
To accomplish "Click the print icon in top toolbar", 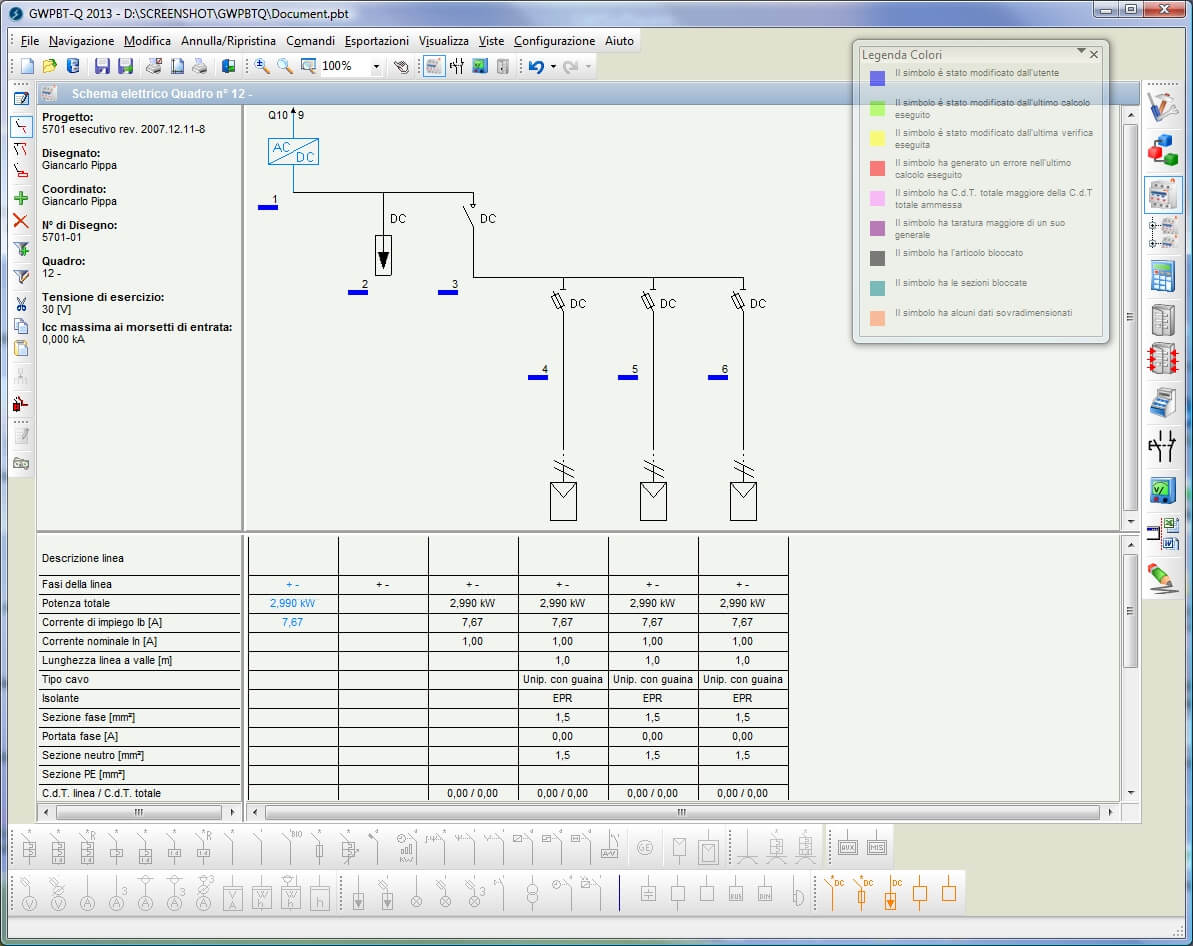I will click(x=200, y=66).
